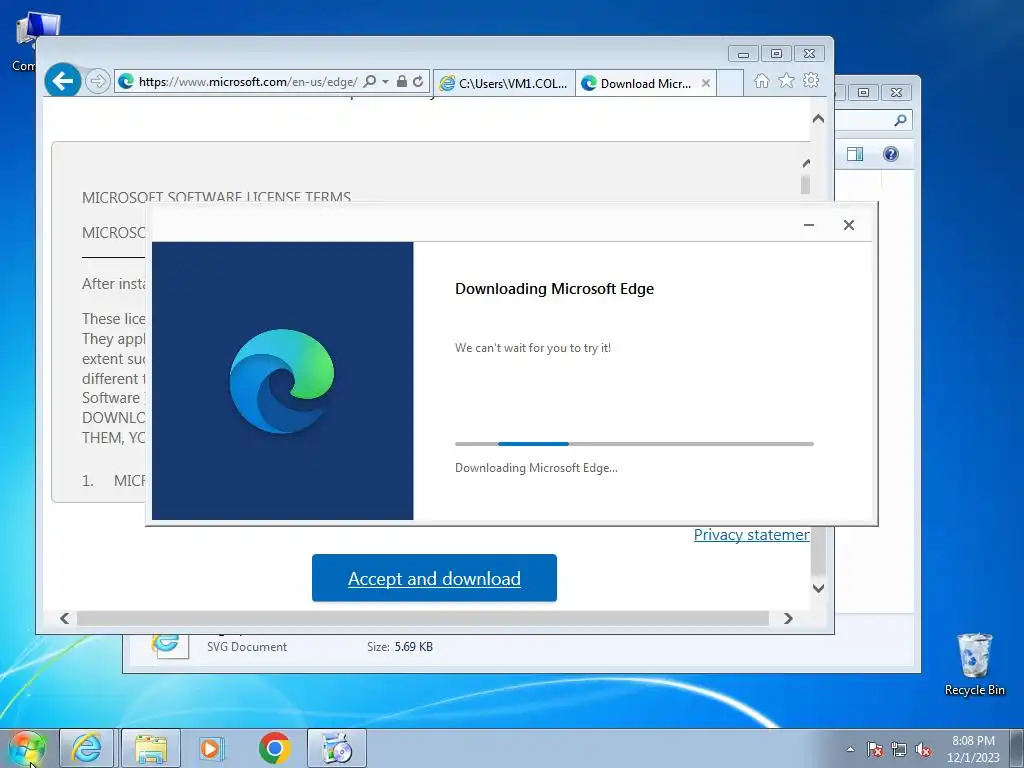Select the Download Micr... tab
This screenshot has height=768, width=1024.
tap(638, 83)
